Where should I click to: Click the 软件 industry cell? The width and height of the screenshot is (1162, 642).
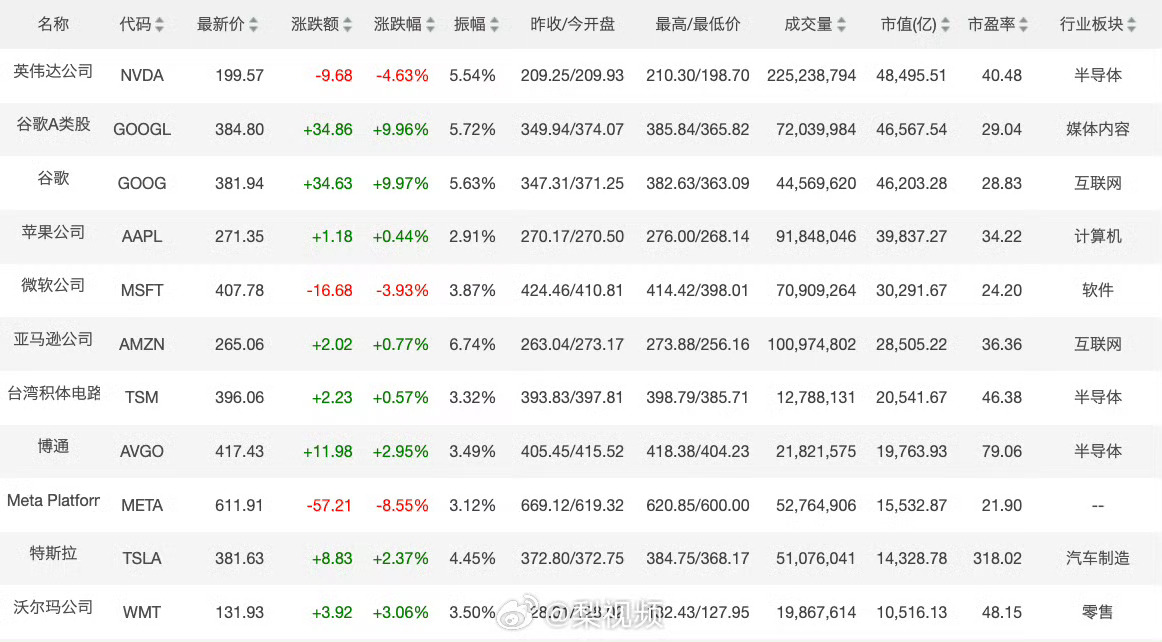(x=1098, y=291)
